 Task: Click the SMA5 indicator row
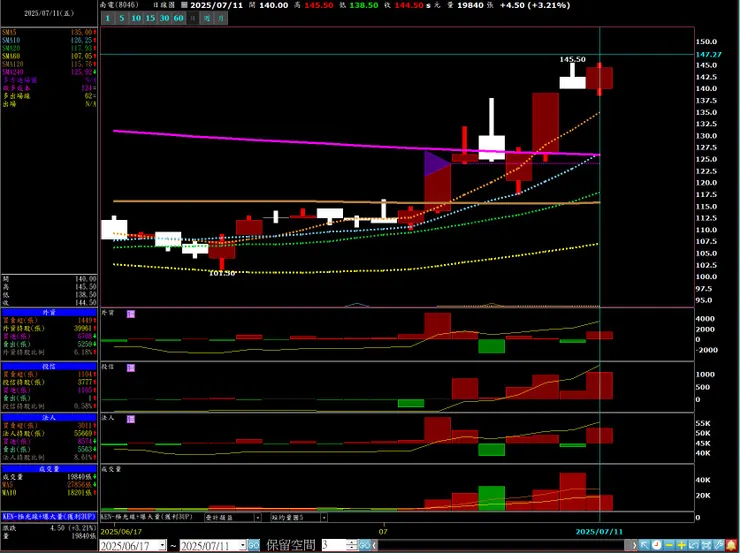pyautogui.click(x=49, y=32)
